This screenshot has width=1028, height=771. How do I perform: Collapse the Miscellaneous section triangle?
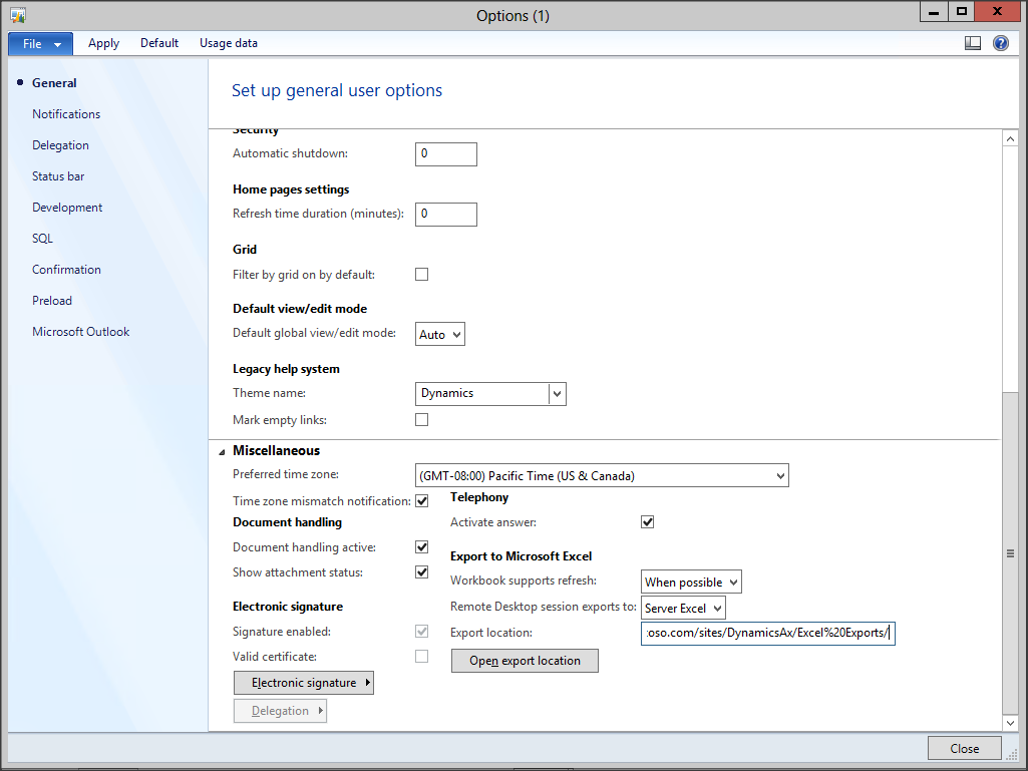tap(222, 451)
